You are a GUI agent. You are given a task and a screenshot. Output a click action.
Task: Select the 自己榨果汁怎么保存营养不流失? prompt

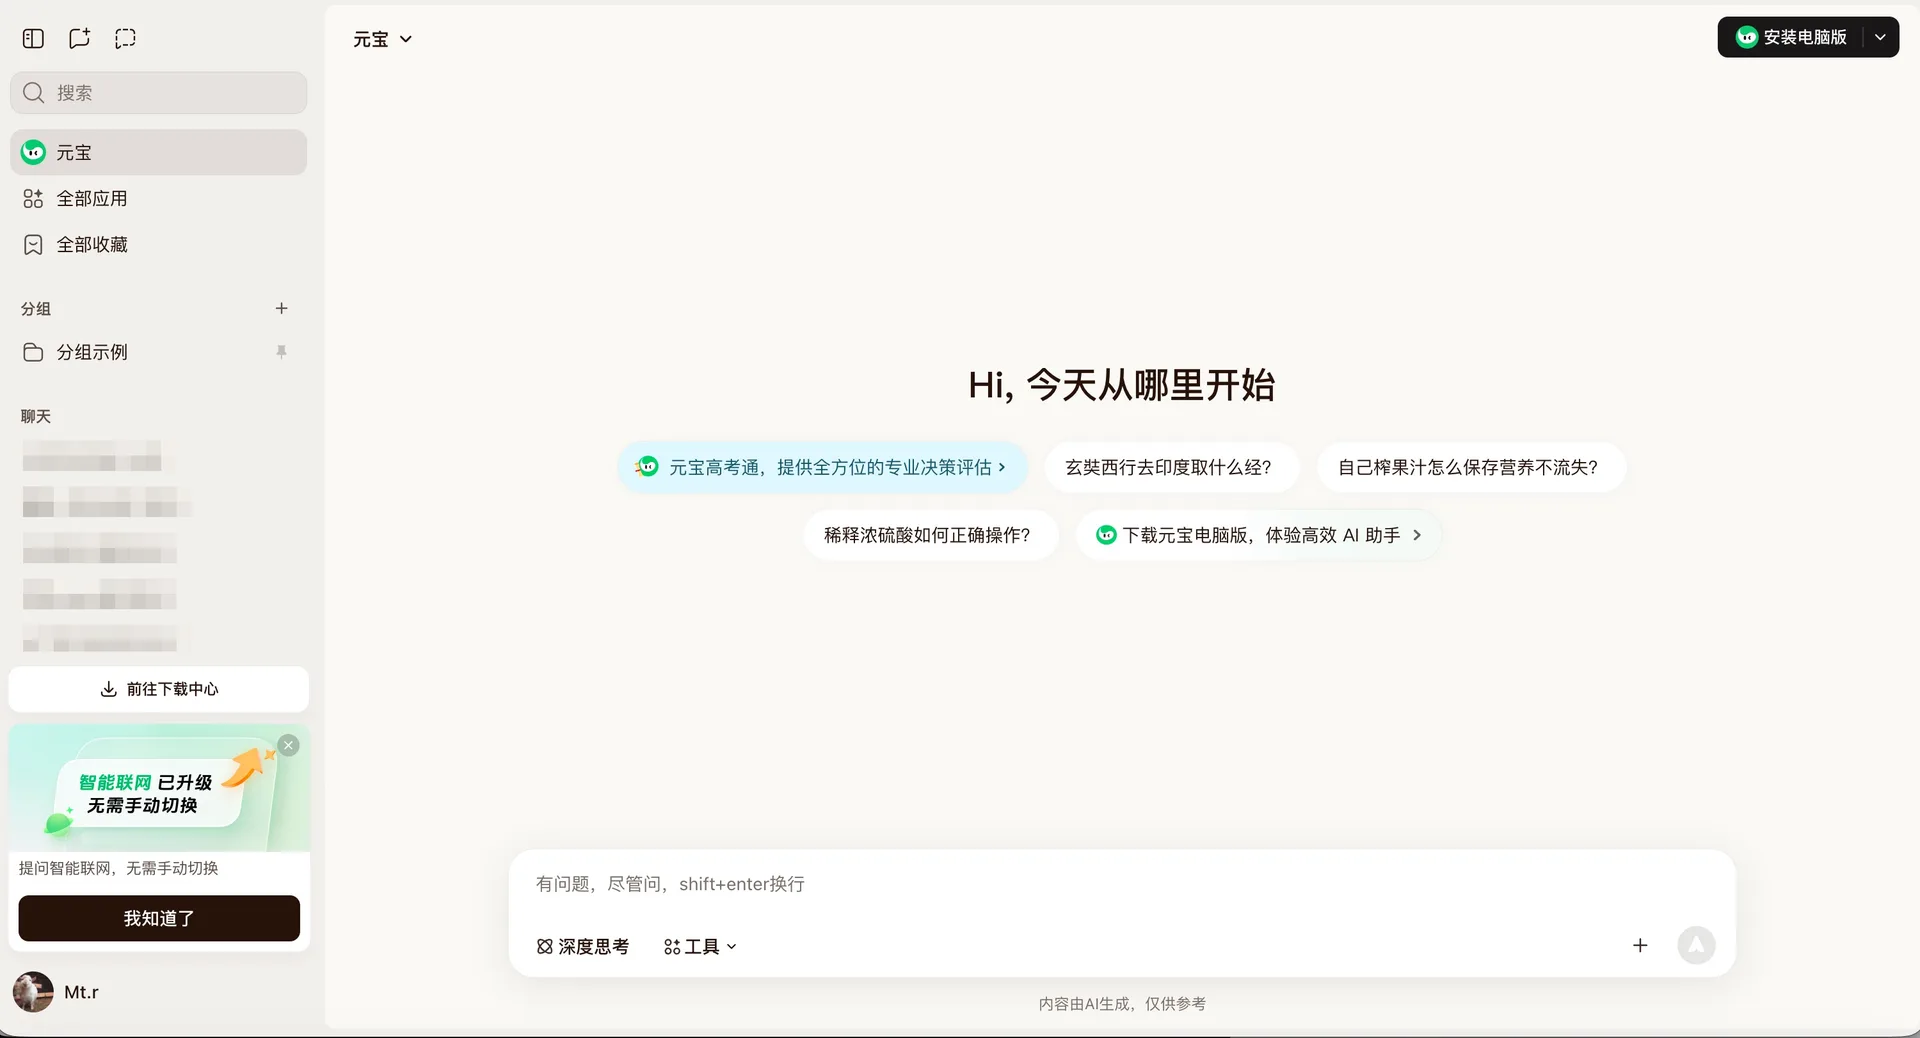coord(1471,467)
